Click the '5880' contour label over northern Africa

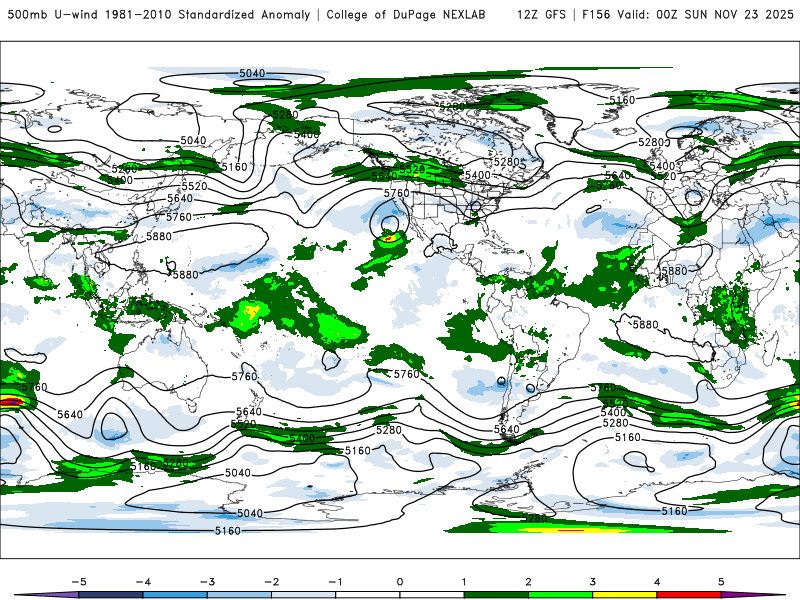click(x=674, y=271)
